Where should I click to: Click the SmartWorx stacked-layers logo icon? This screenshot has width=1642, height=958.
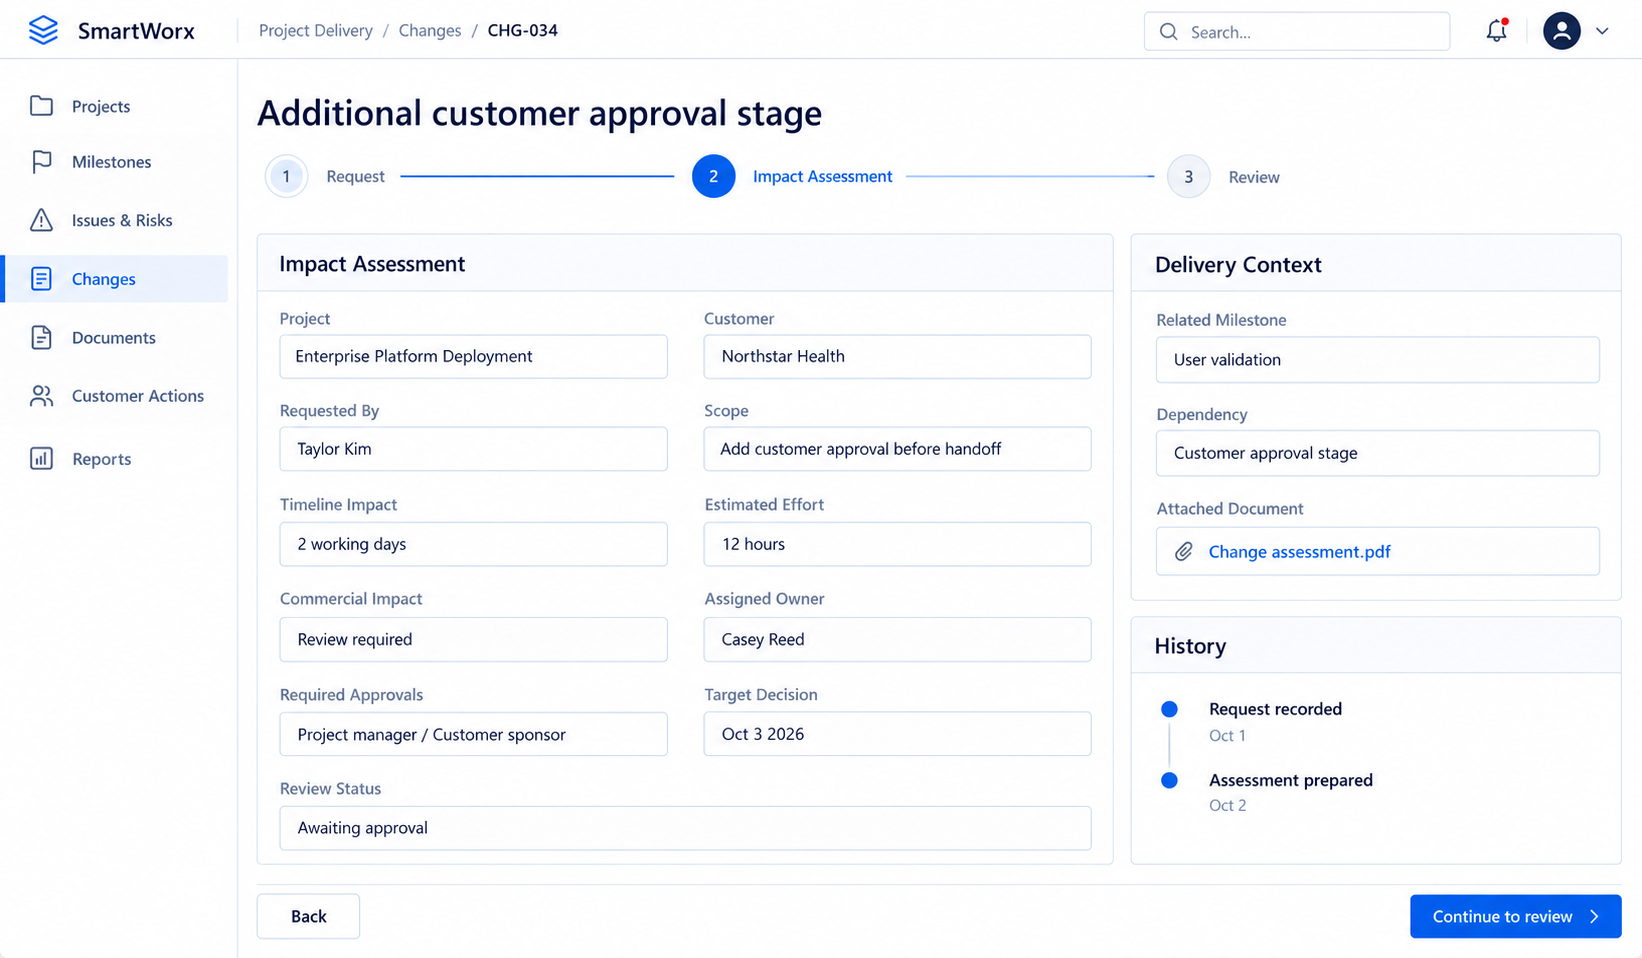click(x=43, y=31)
